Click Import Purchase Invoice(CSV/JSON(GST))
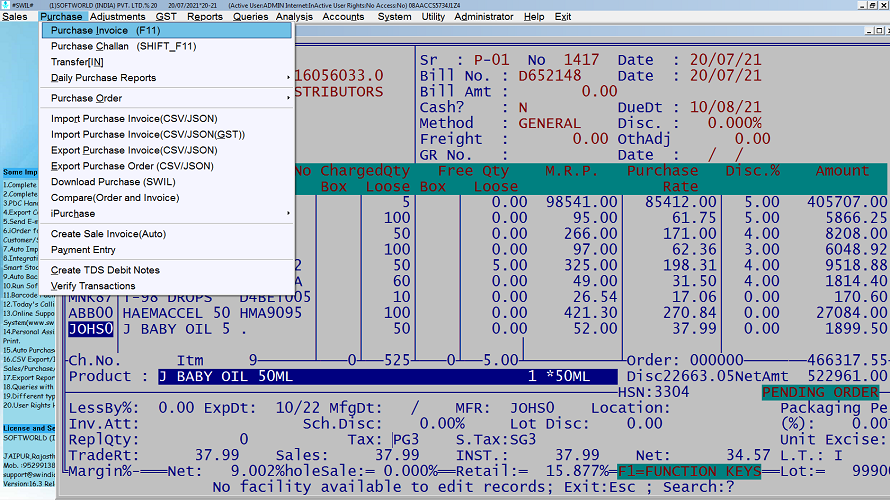Viewport: 890px width, 500px height. click(148, 134)
